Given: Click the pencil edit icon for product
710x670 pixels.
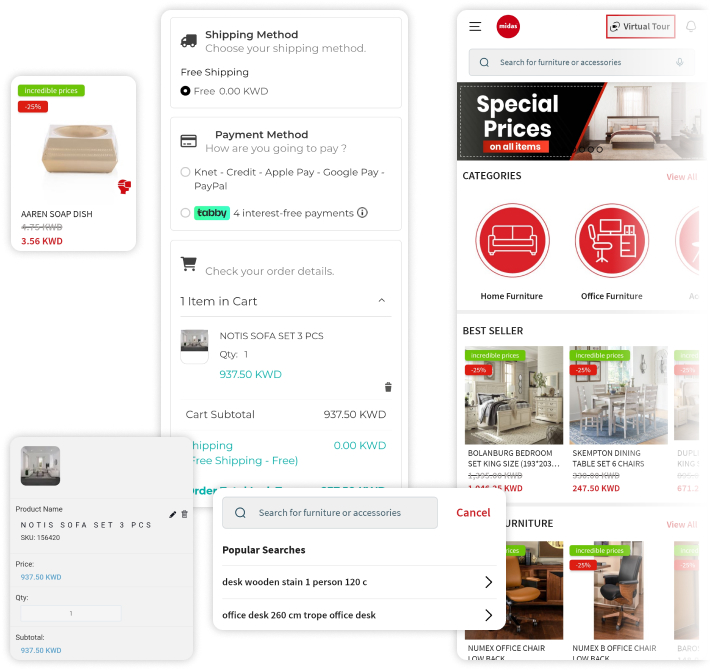Looking at the screenshot, I should click(x=173, y=514).
